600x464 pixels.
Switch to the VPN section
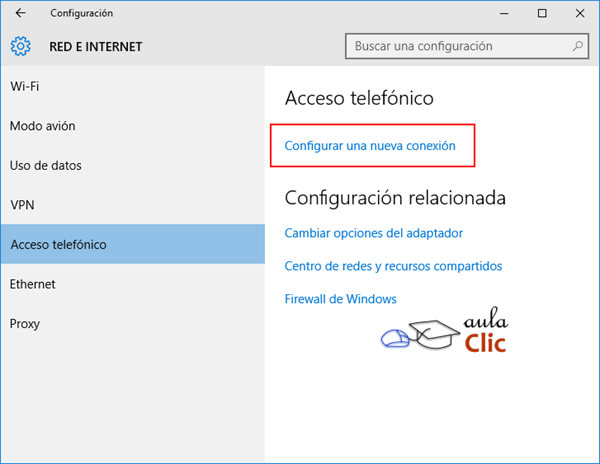point(22,205)
